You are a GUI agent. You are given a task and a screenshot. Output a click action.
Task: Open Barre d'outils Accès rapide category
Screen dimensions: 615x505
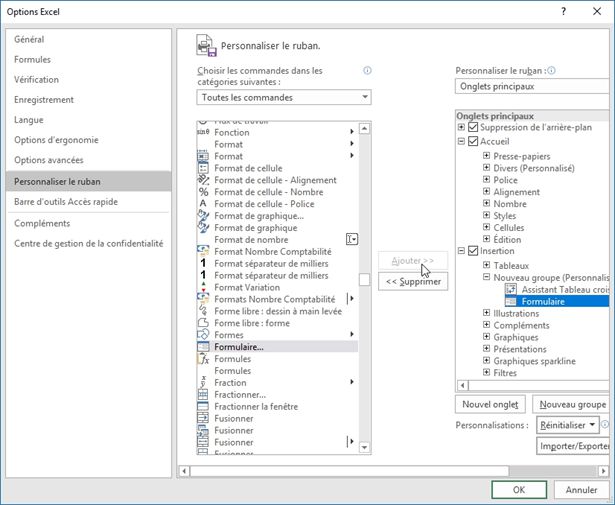[x=89, y=202]
